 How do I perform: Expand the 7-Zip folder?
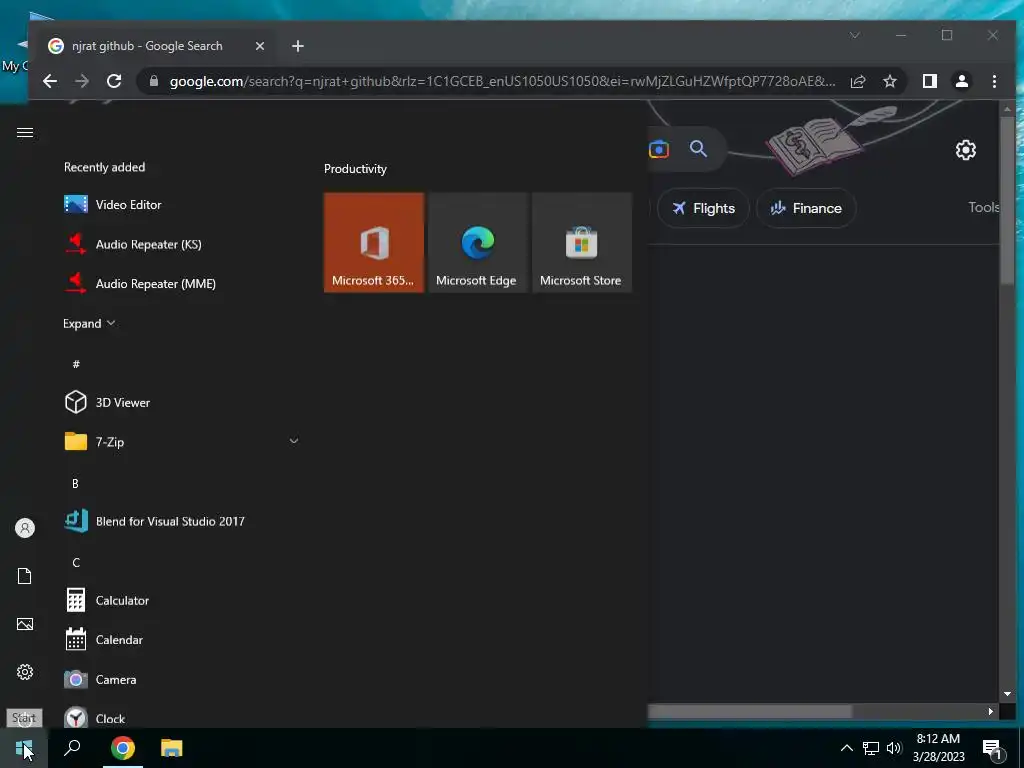tap(293, 441)
